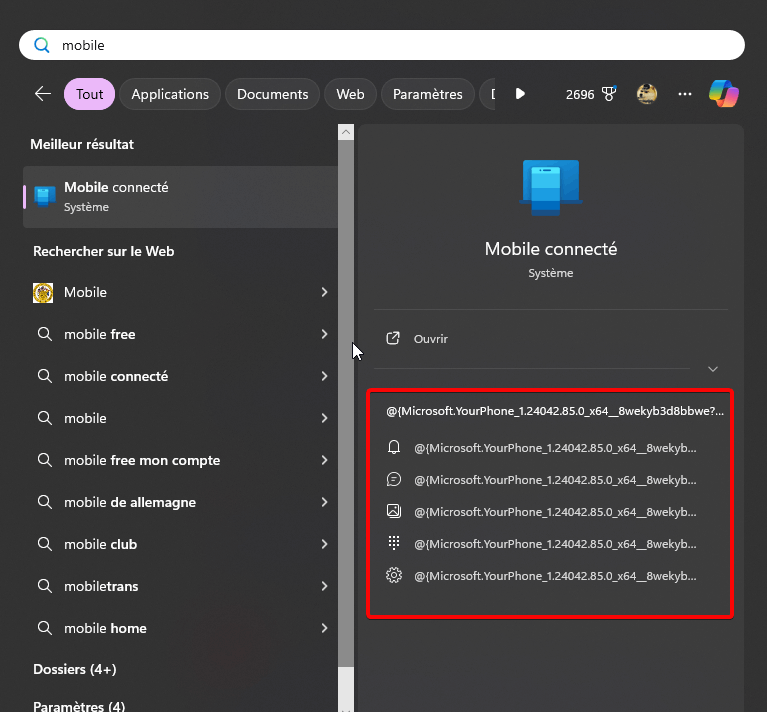
Task: Expand 'mobile home' suggestion chevron
Action: (324, 628)
